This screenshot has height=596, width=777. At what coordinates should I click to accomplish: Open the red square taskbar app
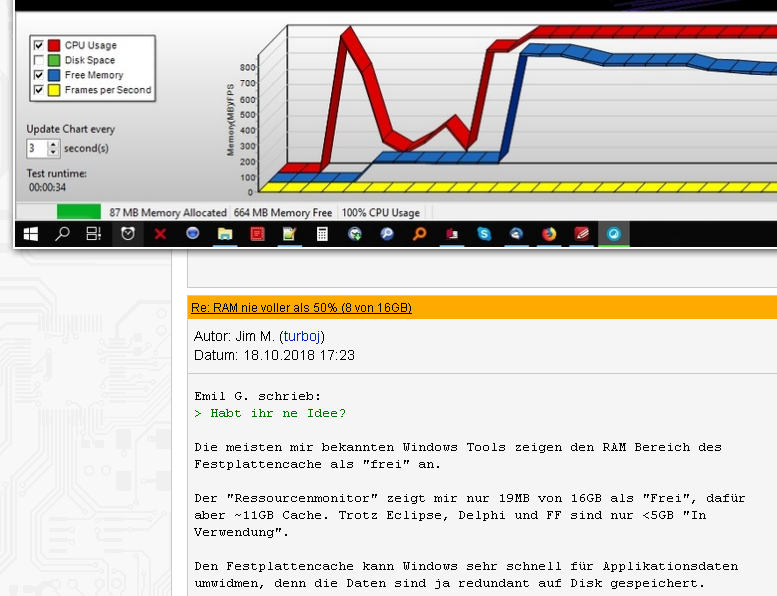point(257,234)
